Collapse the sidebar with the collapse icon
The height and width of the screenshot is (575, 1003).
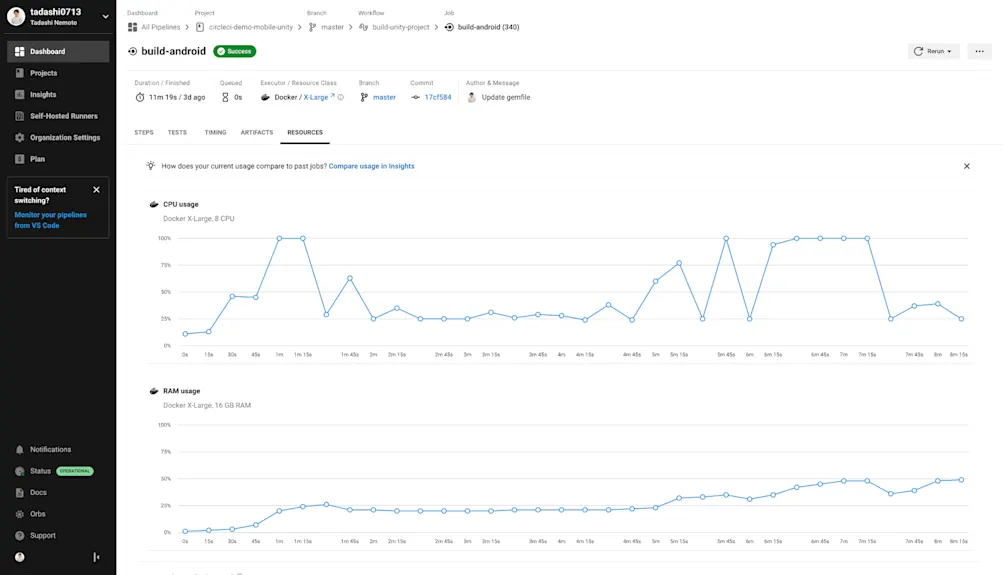tap(97, 557)
